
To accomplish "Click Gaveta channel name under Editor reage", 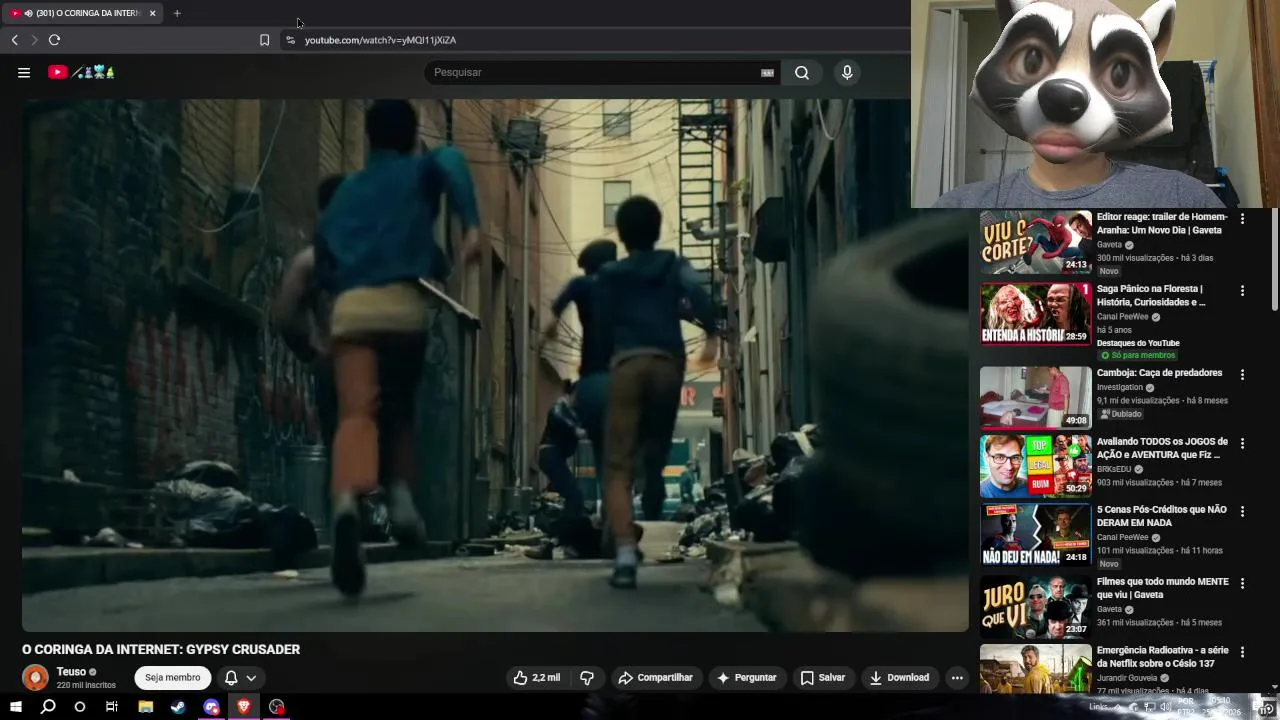I will [1109, 245].
